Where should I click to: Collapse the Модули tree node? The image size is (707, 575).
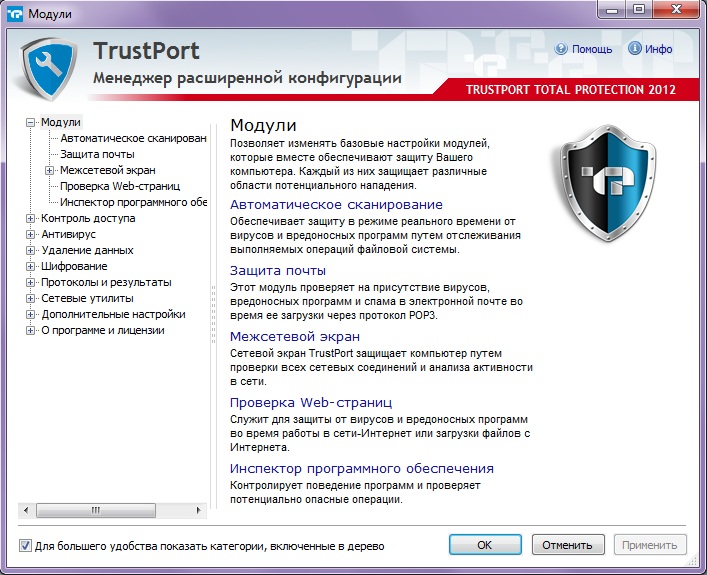[x=30, y=122]
